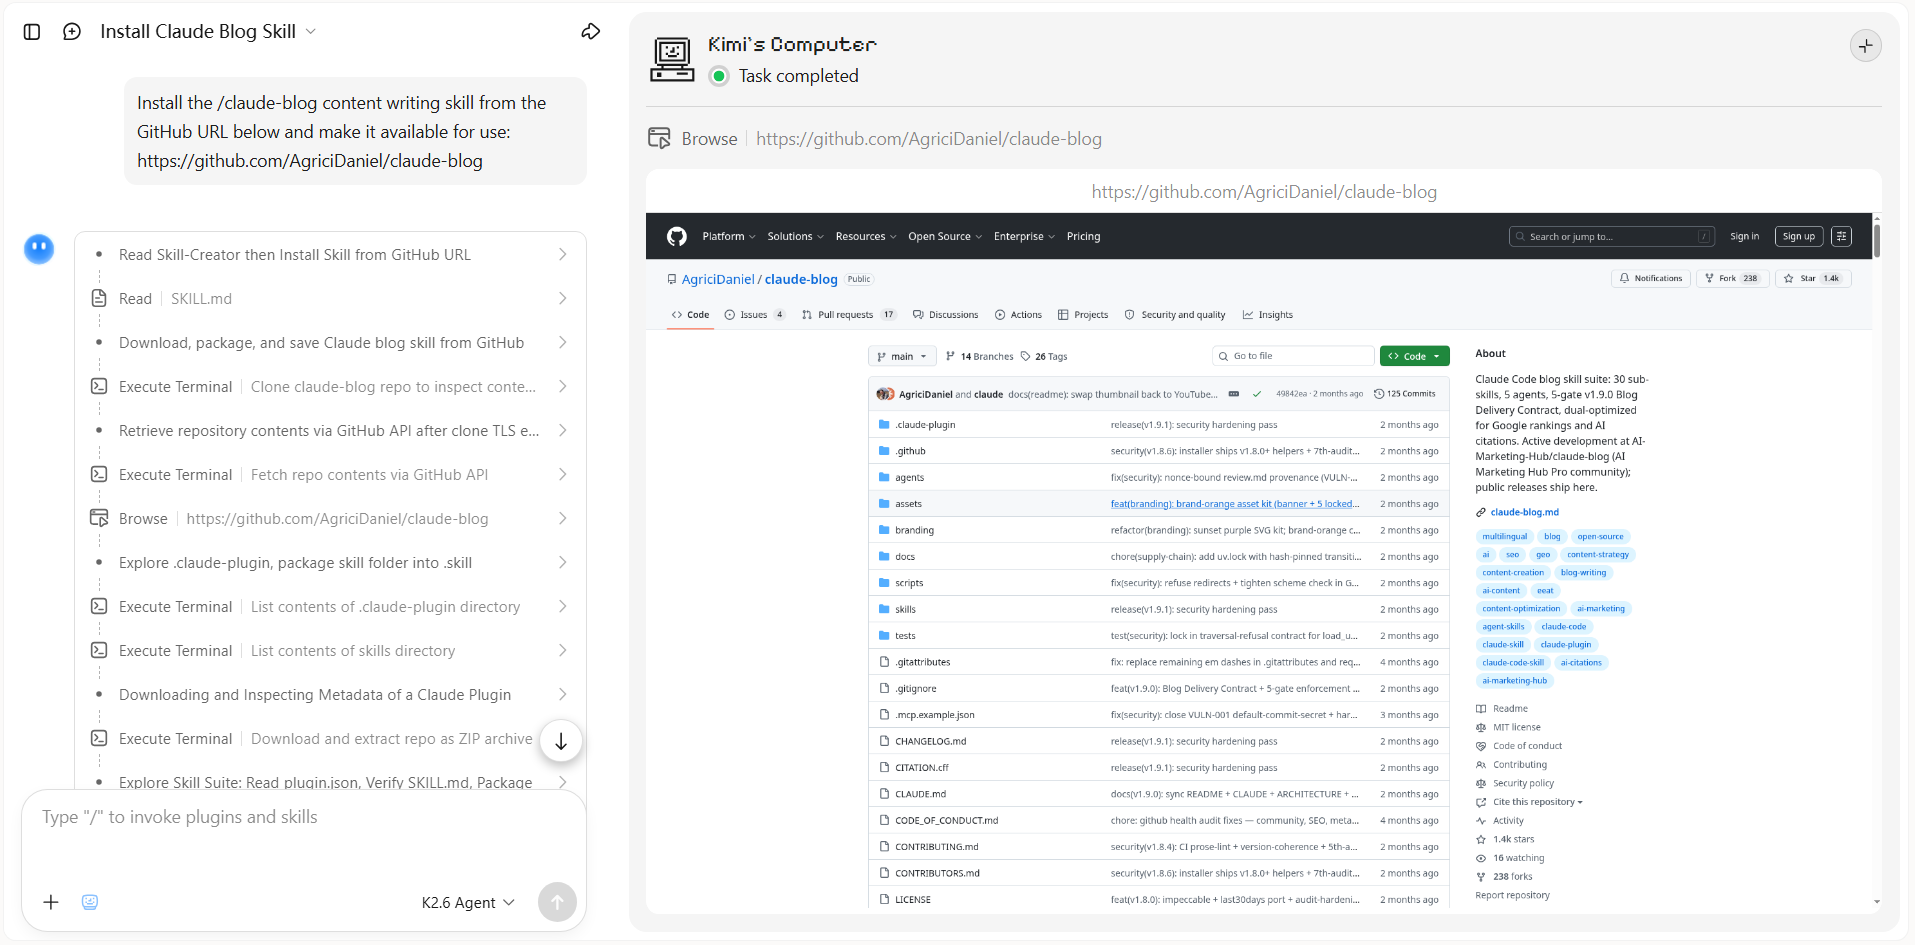The image size is (1915, 945).
Task: Switch to the Issues tab
Action: pos(755,315)
